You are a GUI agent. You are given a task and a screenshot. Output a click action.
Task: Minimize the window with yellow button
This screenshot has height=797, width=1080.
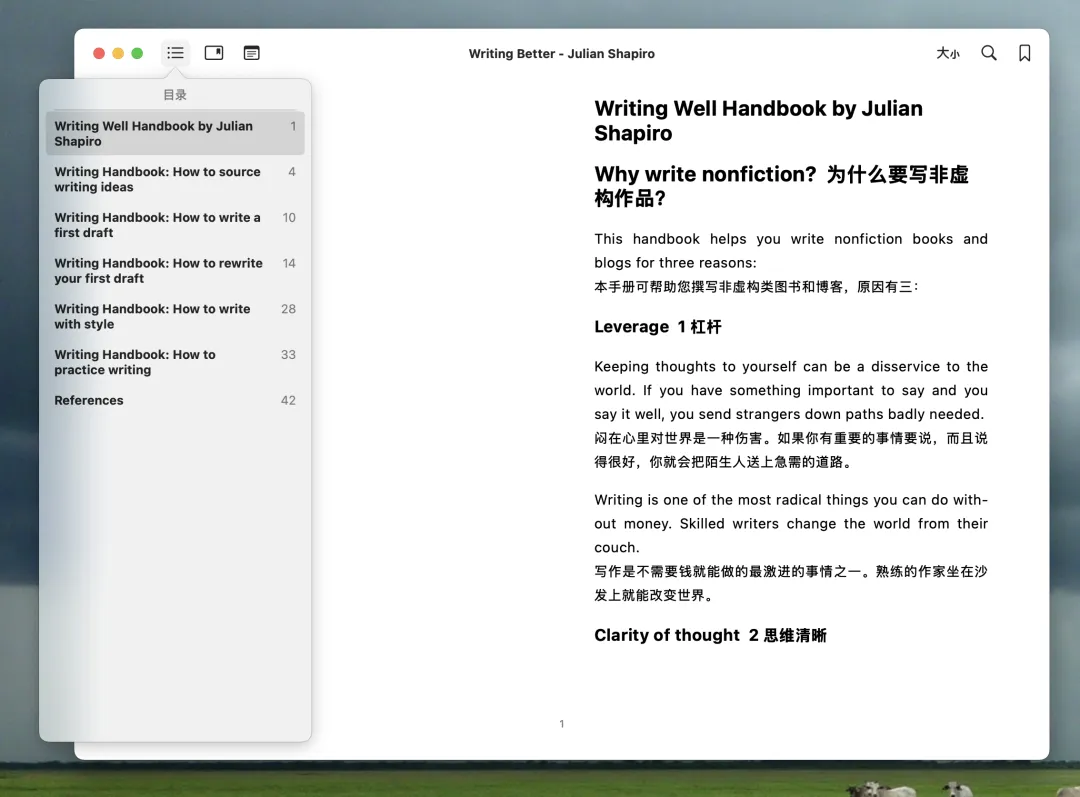[x=118, y=53]
